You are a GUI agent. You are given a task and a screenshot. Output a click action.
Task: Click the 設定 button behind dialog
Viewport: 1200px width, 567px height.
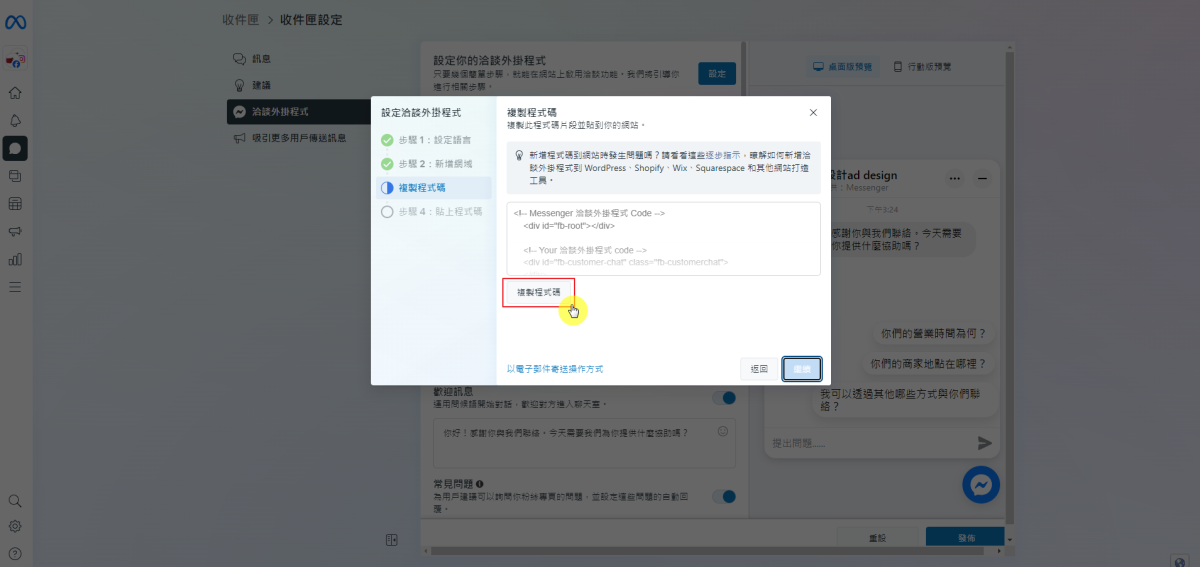click(x=717, y=74)
